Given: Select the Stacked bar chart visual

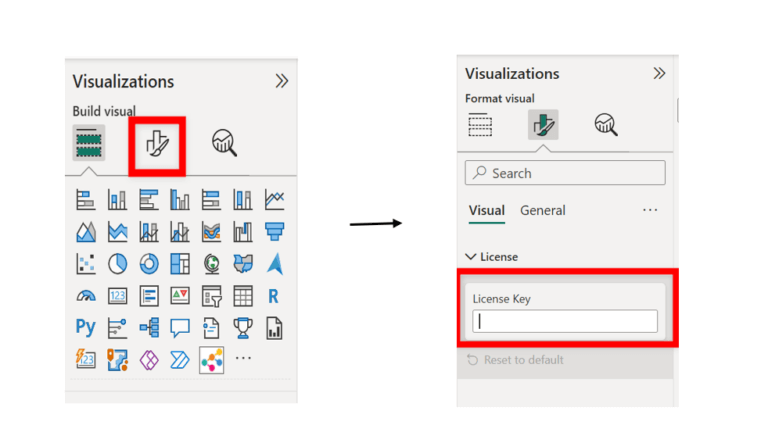Looking at the screenshot, I should [86, 200].
